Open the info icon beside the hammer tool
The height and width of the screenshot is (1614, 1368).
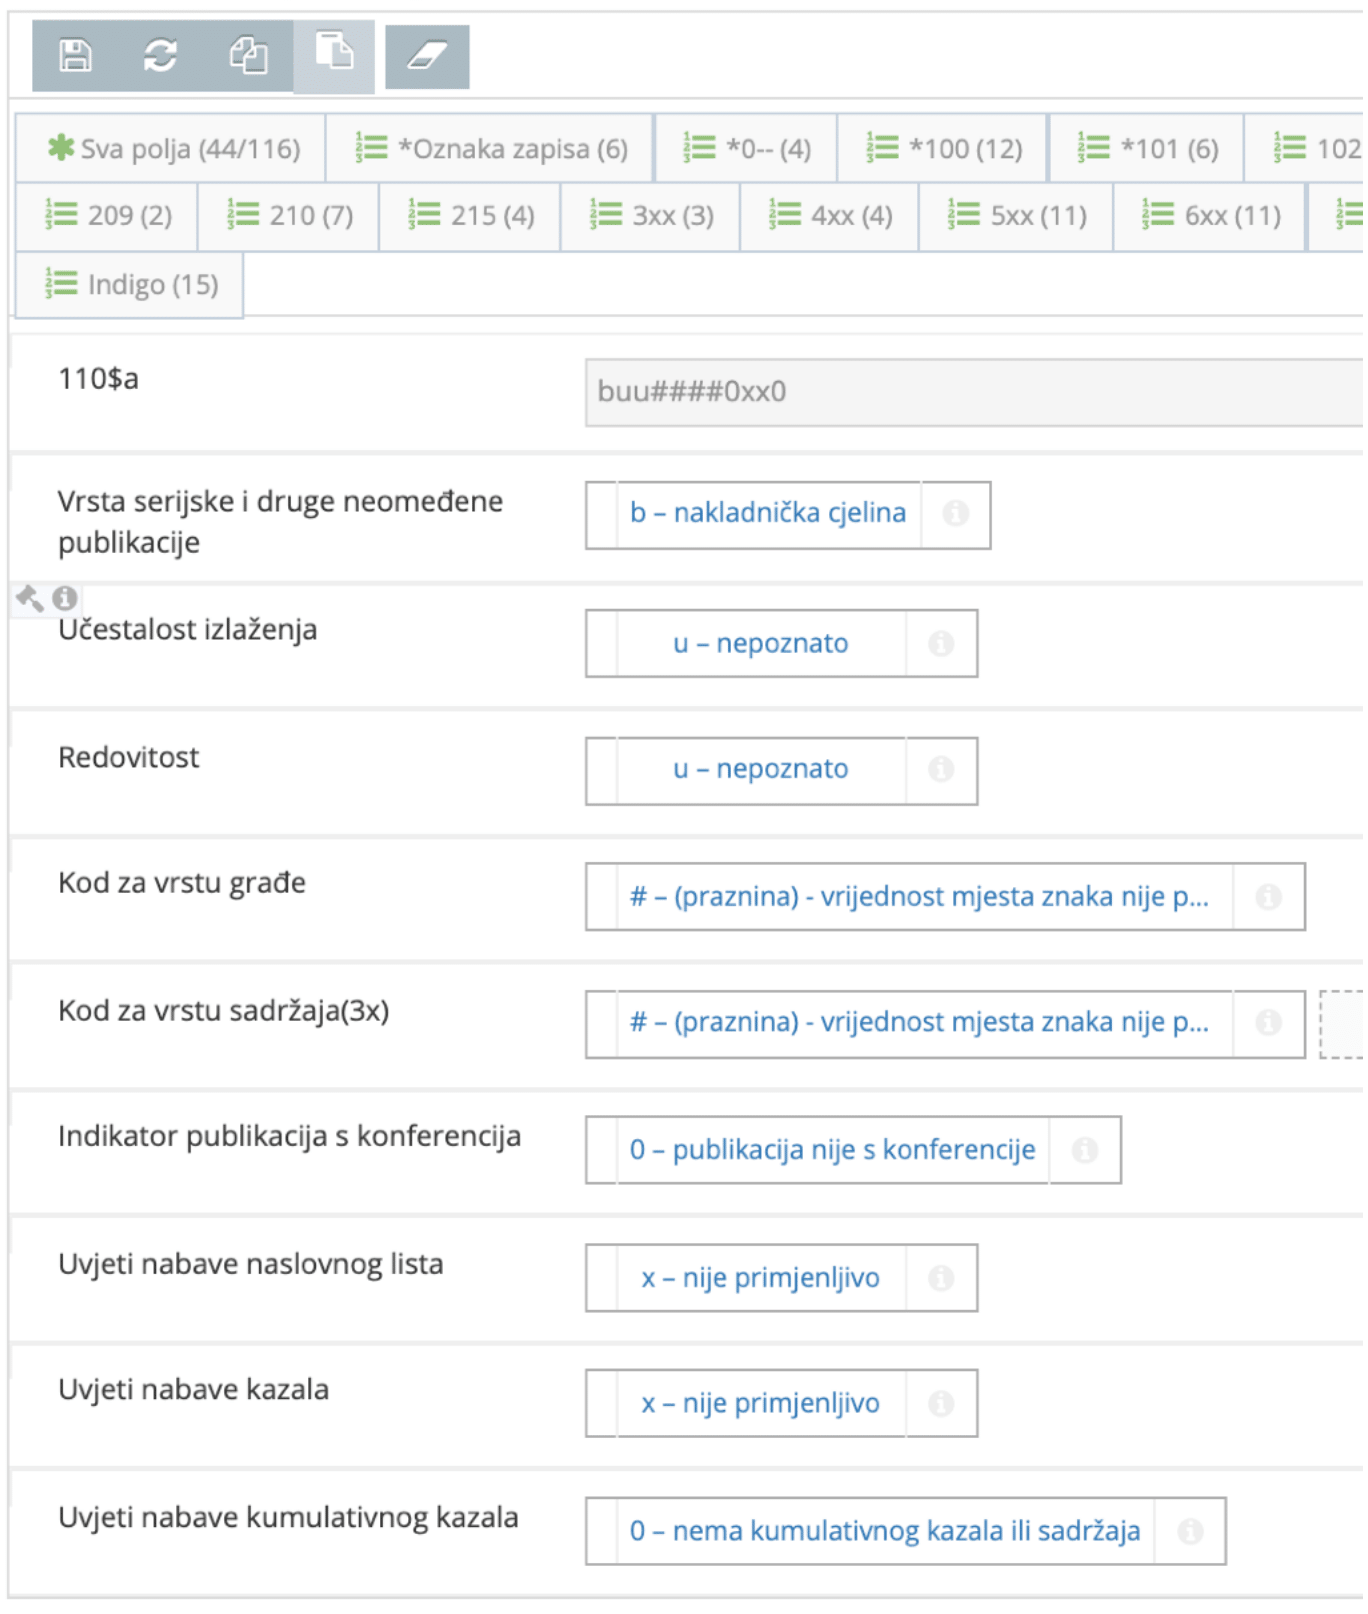coord(63,598)
